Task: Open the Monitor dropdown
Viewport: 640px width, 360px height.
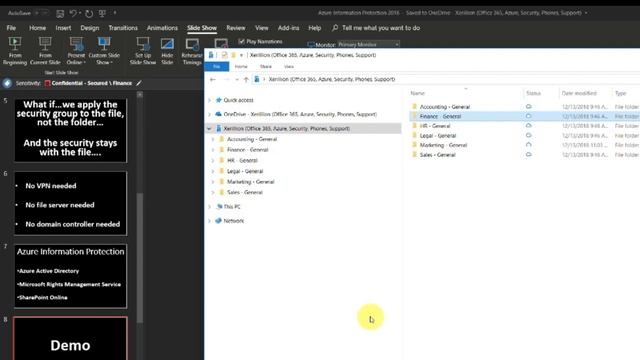Action: (x=369, y=44)
